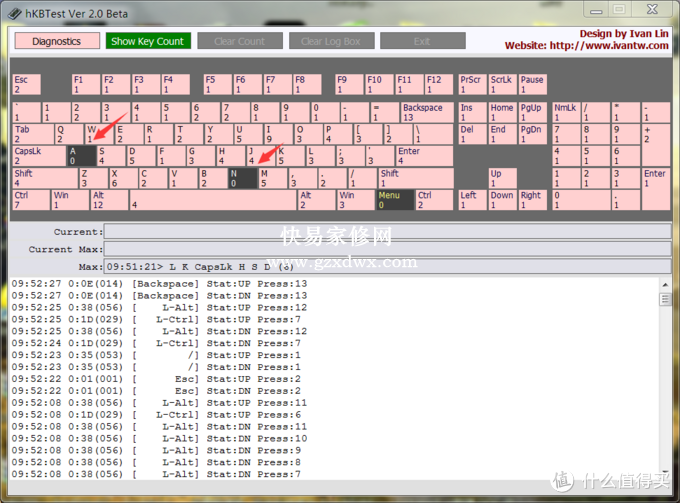Image resolution: width=680 pixels, height=503 pixels.
Task: Select the NmLk numpad key tile
Action: pos(566,112)
